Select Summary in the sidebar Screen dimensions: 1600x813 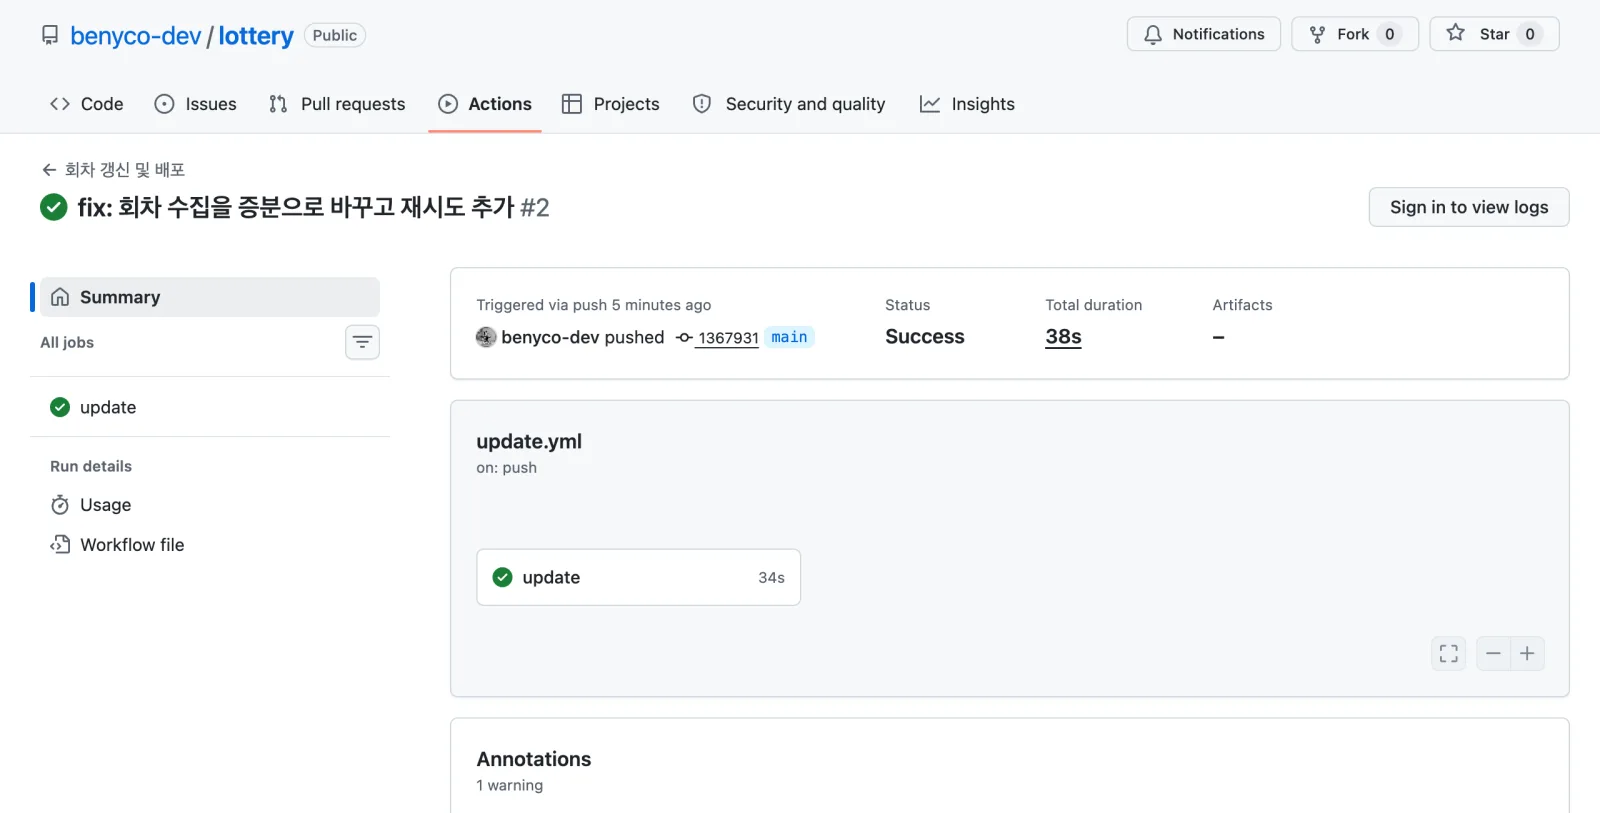click(x=210, y=297)
